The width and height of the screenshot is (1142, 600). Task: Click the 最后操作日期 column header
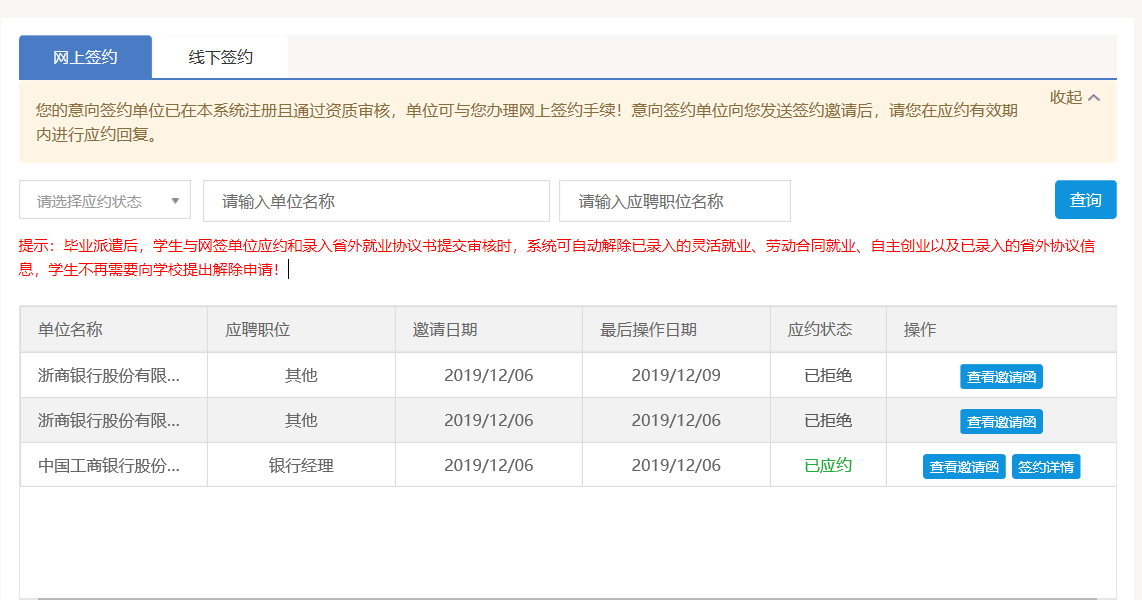(648, 329)
